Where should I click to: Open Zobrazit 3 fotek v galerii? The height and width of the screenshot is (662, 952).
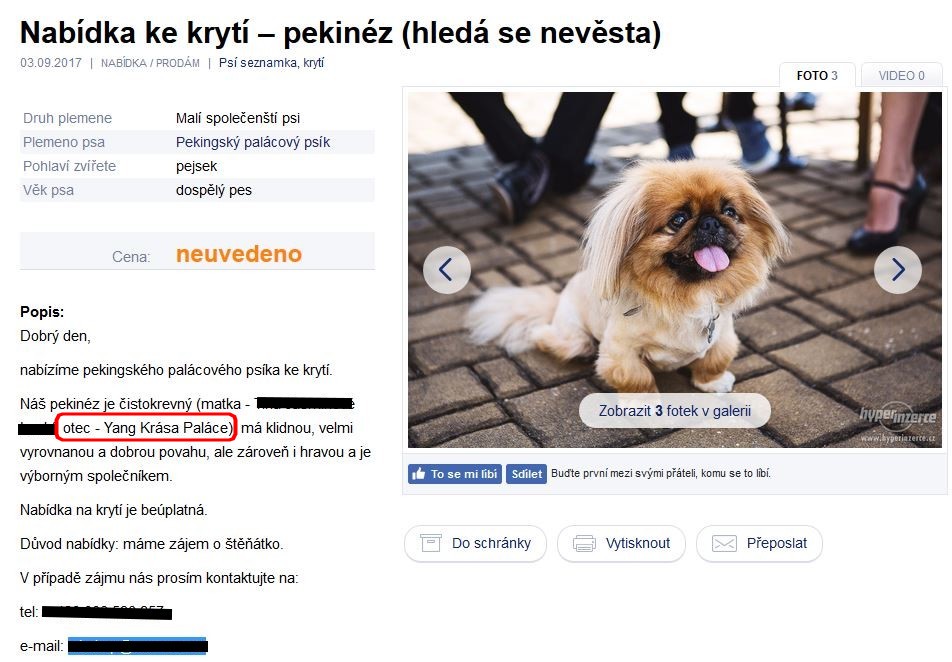click(x=675, y=411)
